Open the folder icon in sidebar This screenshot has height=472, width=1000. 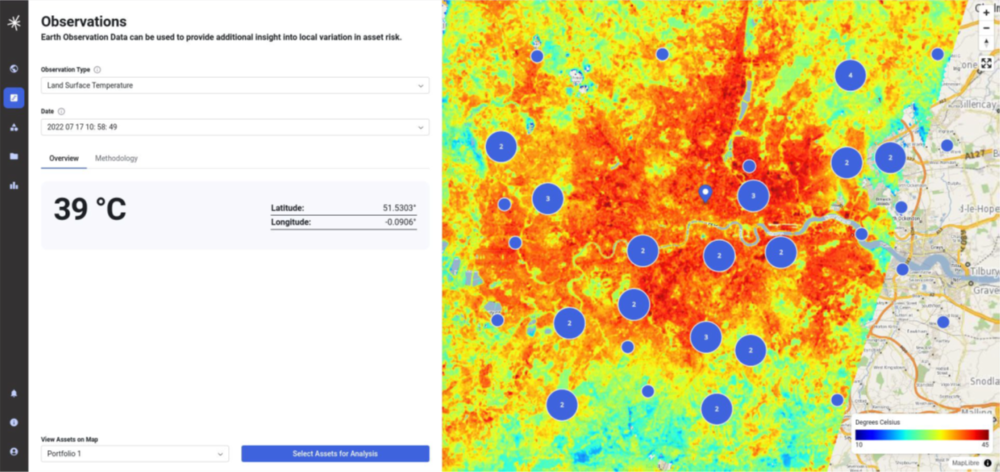tap(14, 156)
